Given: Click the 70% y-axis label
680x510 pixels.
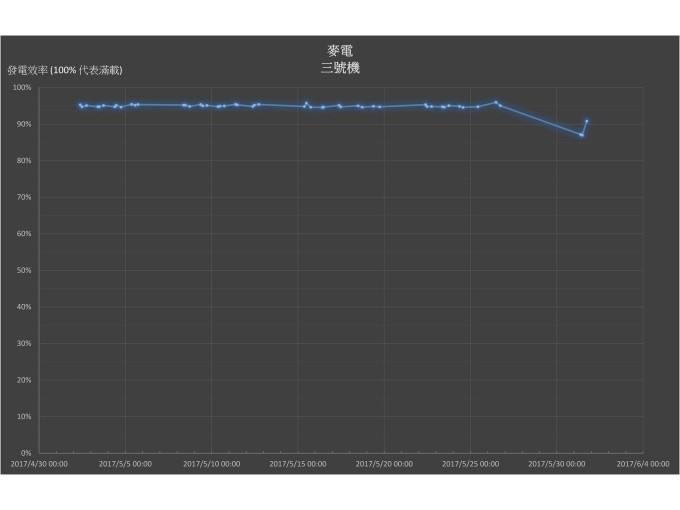Looking at the screenshot, I should point(24,197).
